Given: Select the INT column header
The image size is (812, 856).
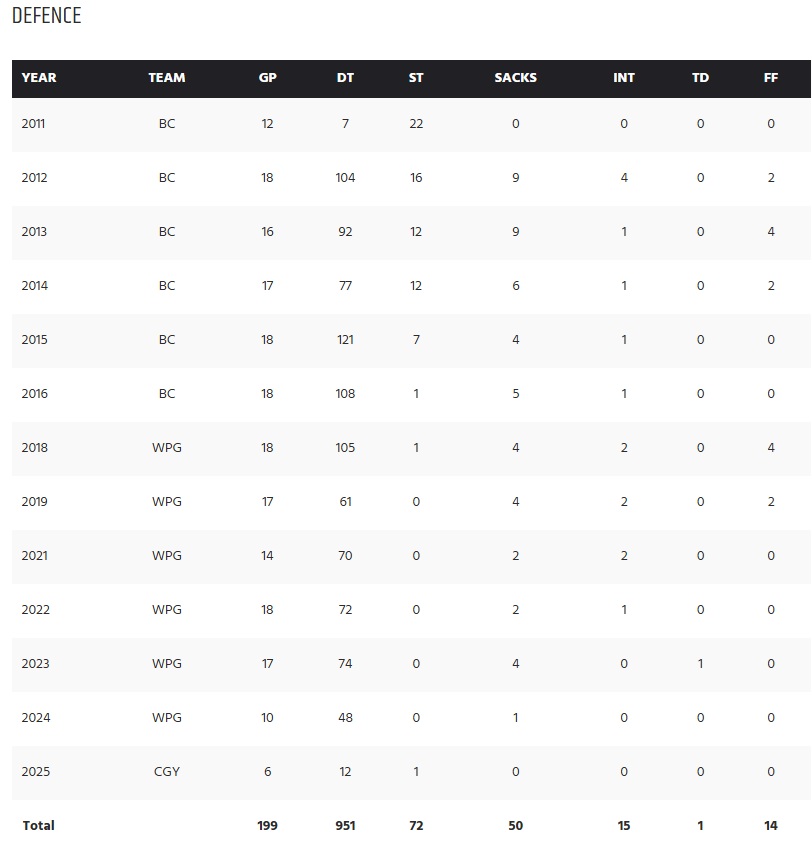Looking at the screenshot, I should click(x=624, y=78).
